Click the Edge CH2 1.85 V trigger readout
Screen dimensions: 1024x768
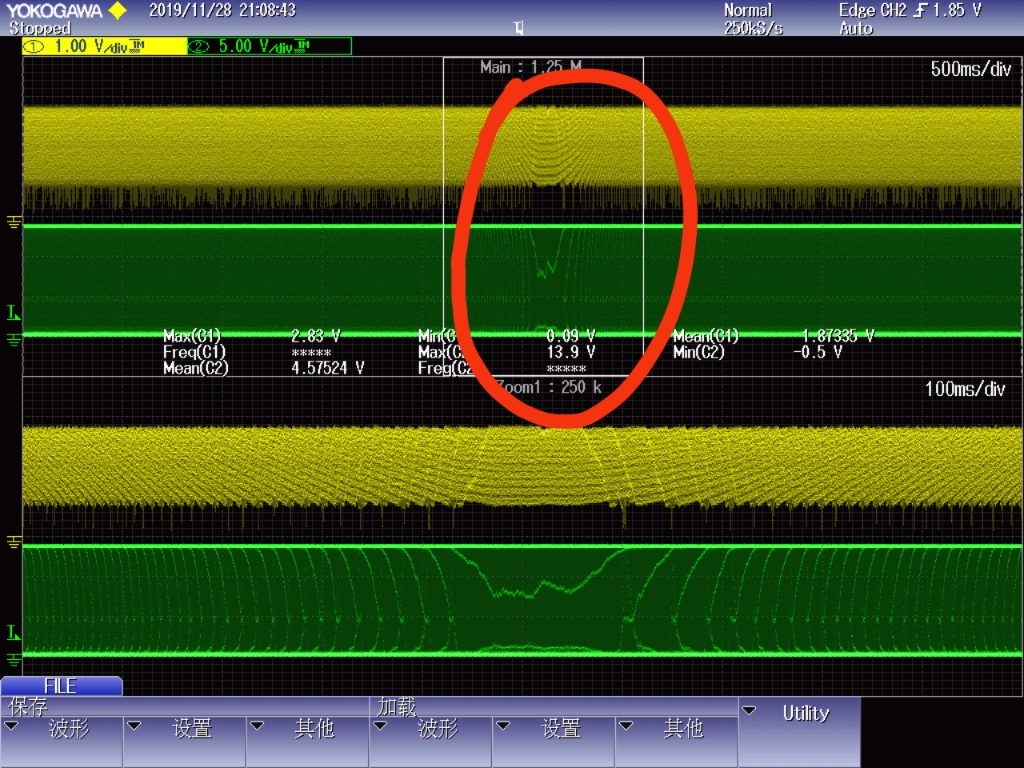pos(910,10)
